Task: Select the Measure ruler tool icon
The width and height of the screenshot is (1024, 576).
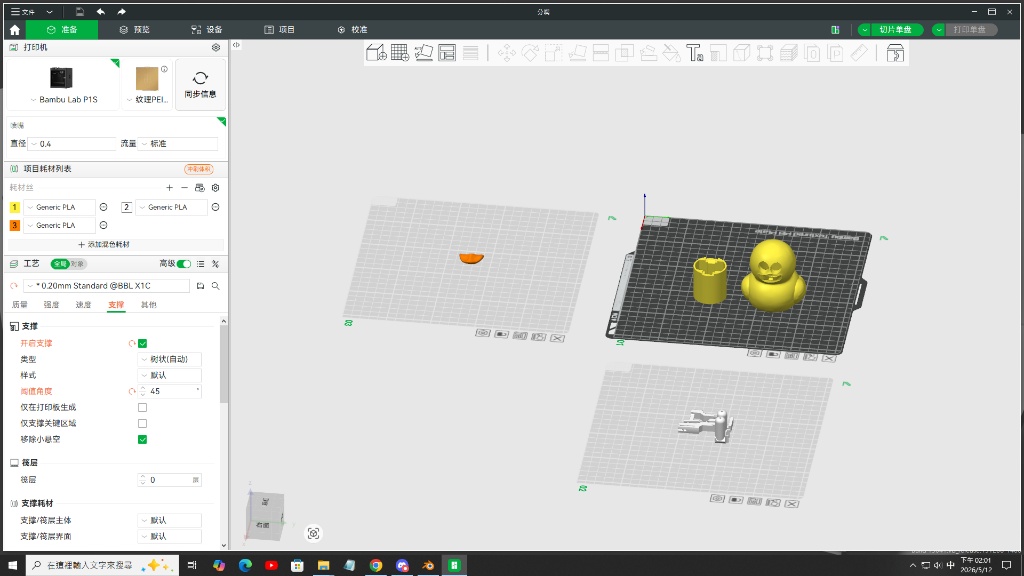Action: [x=859, y=53]
